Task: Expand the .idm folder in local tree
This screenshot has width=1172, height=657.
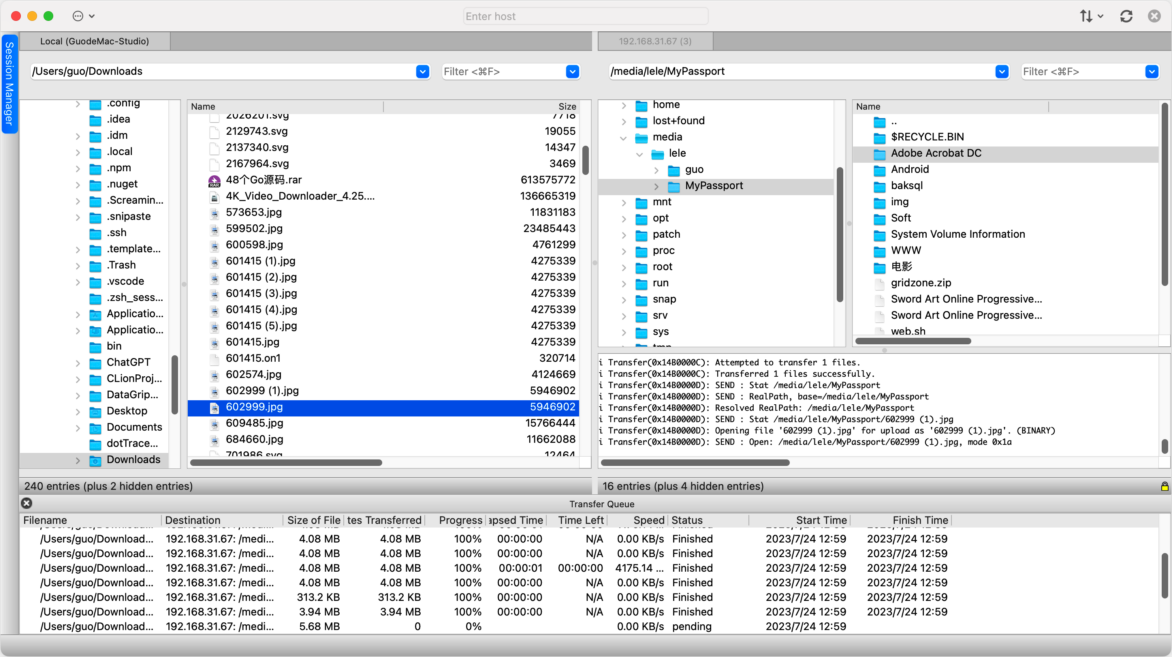Action: [78, 136]
